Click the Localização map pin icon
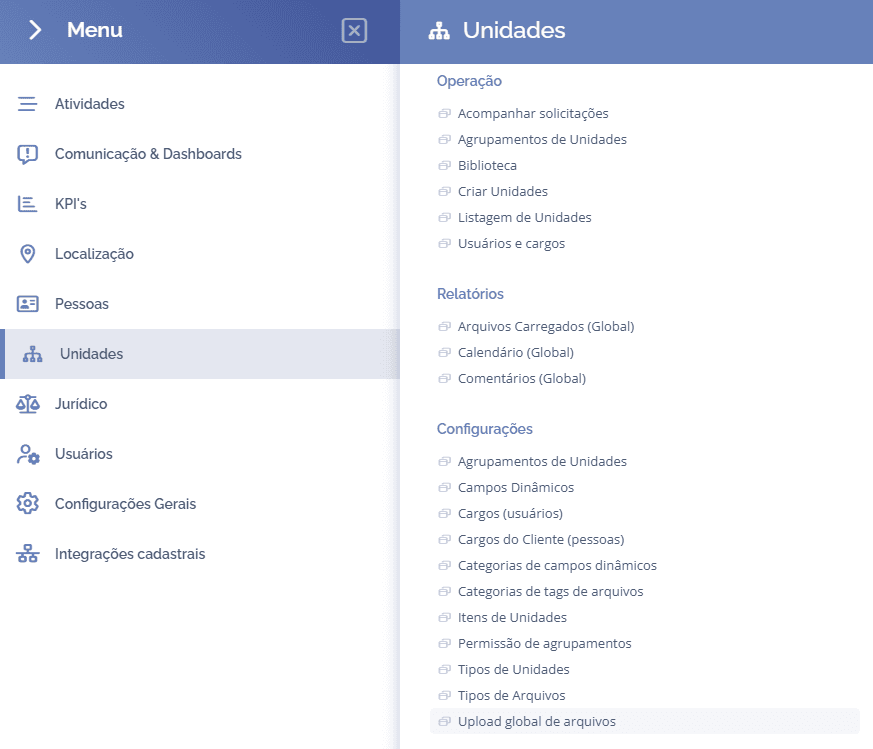Screen dimensions: 873x749 (27, 254)
